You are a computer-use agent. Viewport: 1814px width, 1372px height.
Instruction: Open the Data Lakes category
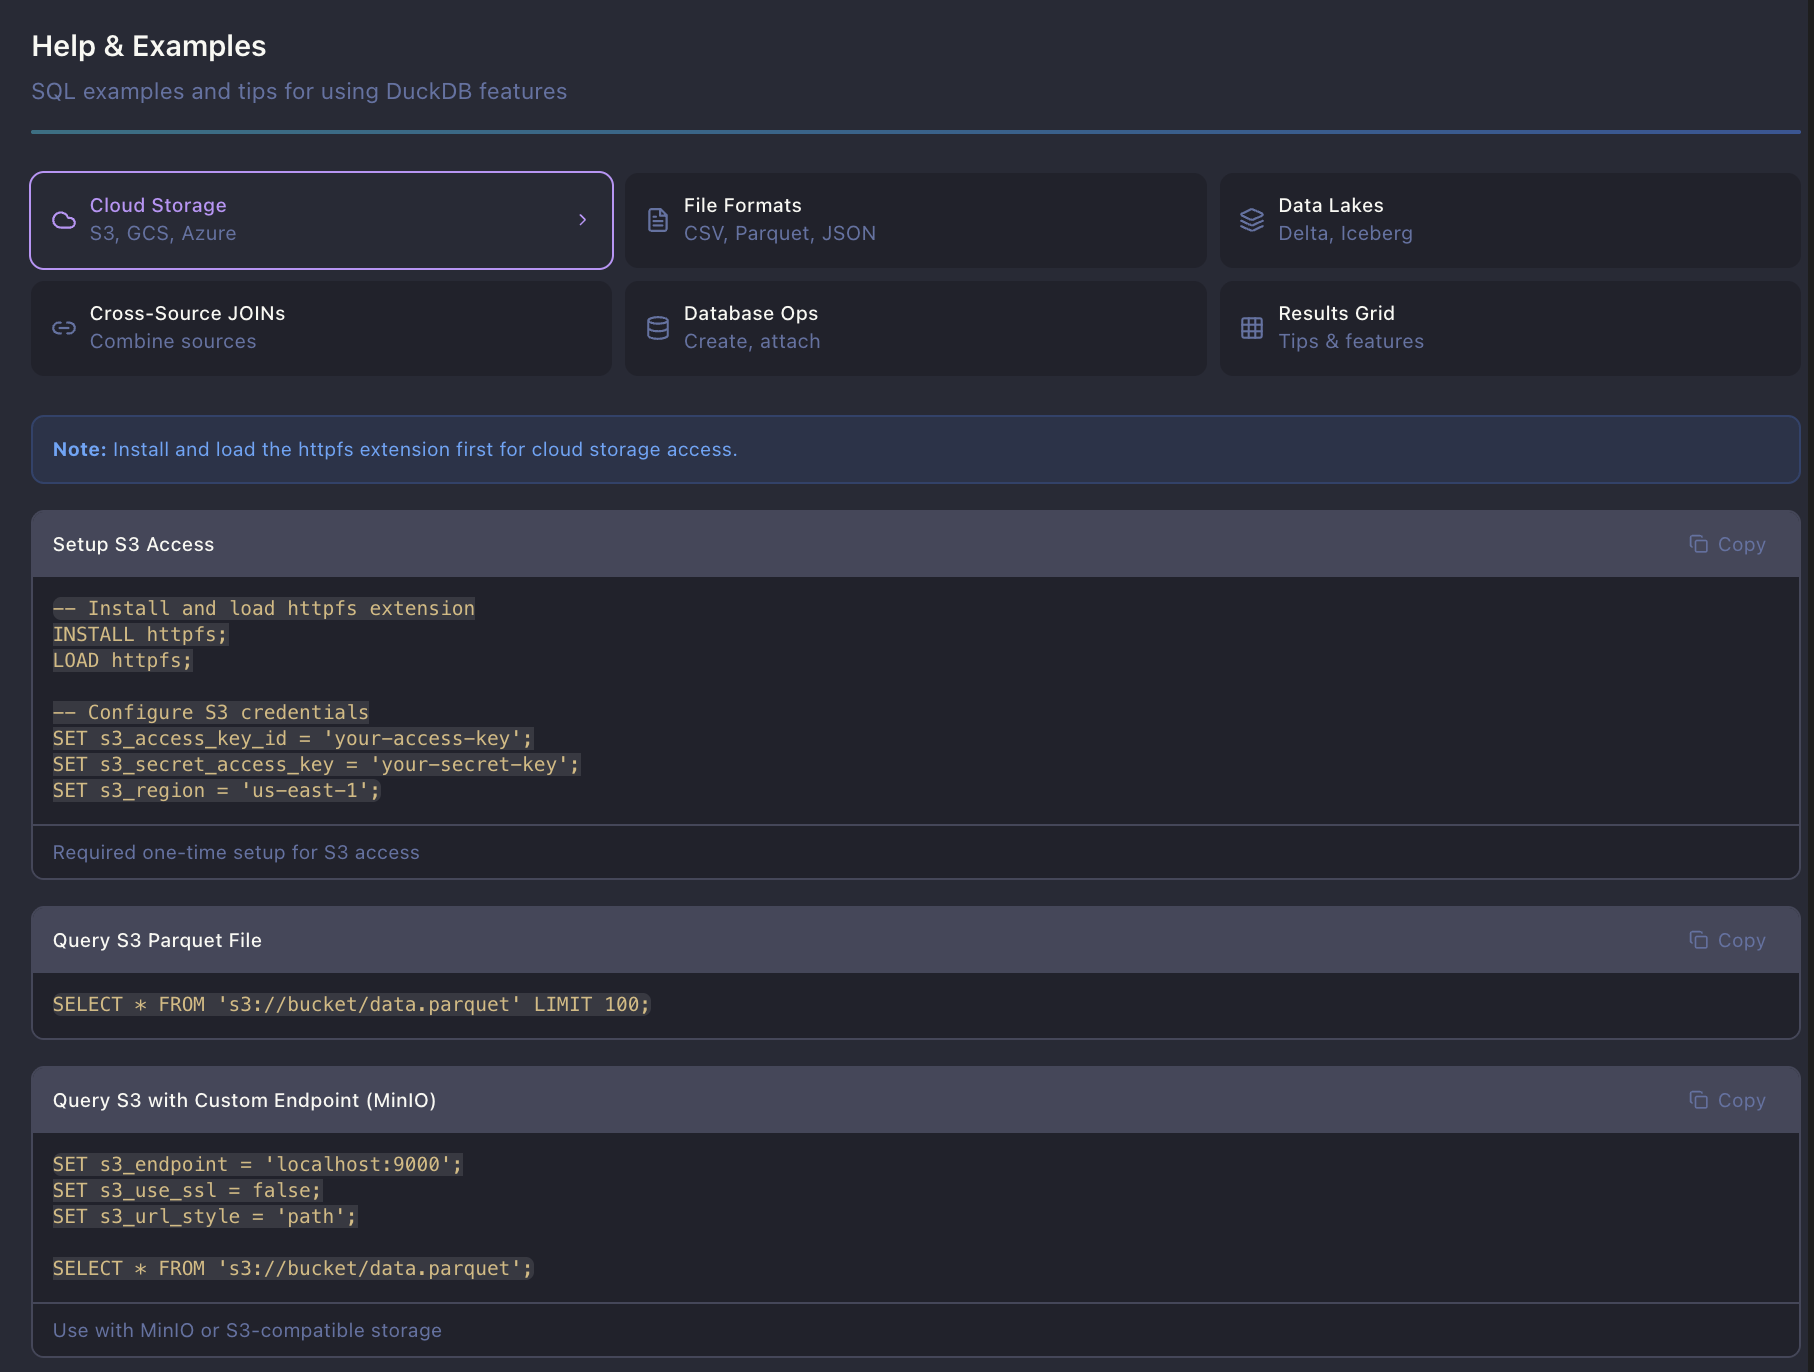point(1510,220)
